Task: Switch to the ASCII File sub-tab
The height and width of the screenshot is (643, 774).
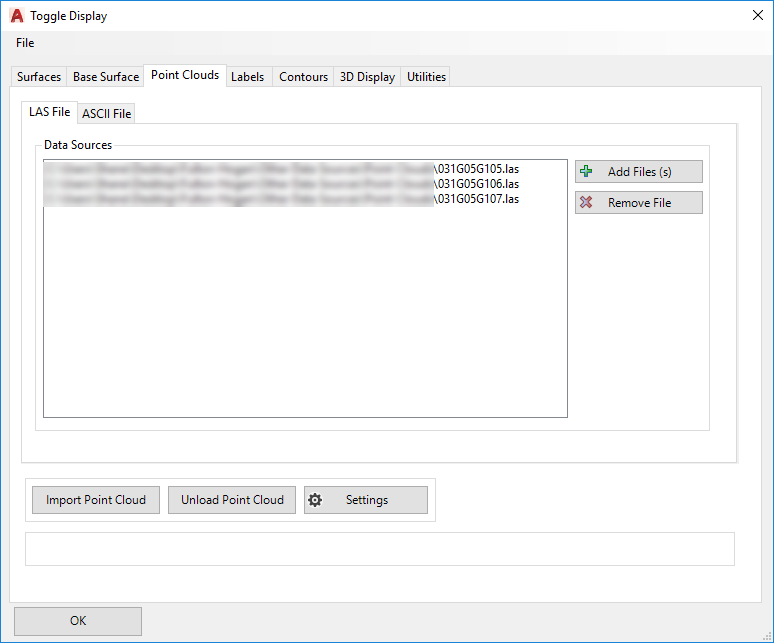Action: pyautogui.click(x=107, y=114)
